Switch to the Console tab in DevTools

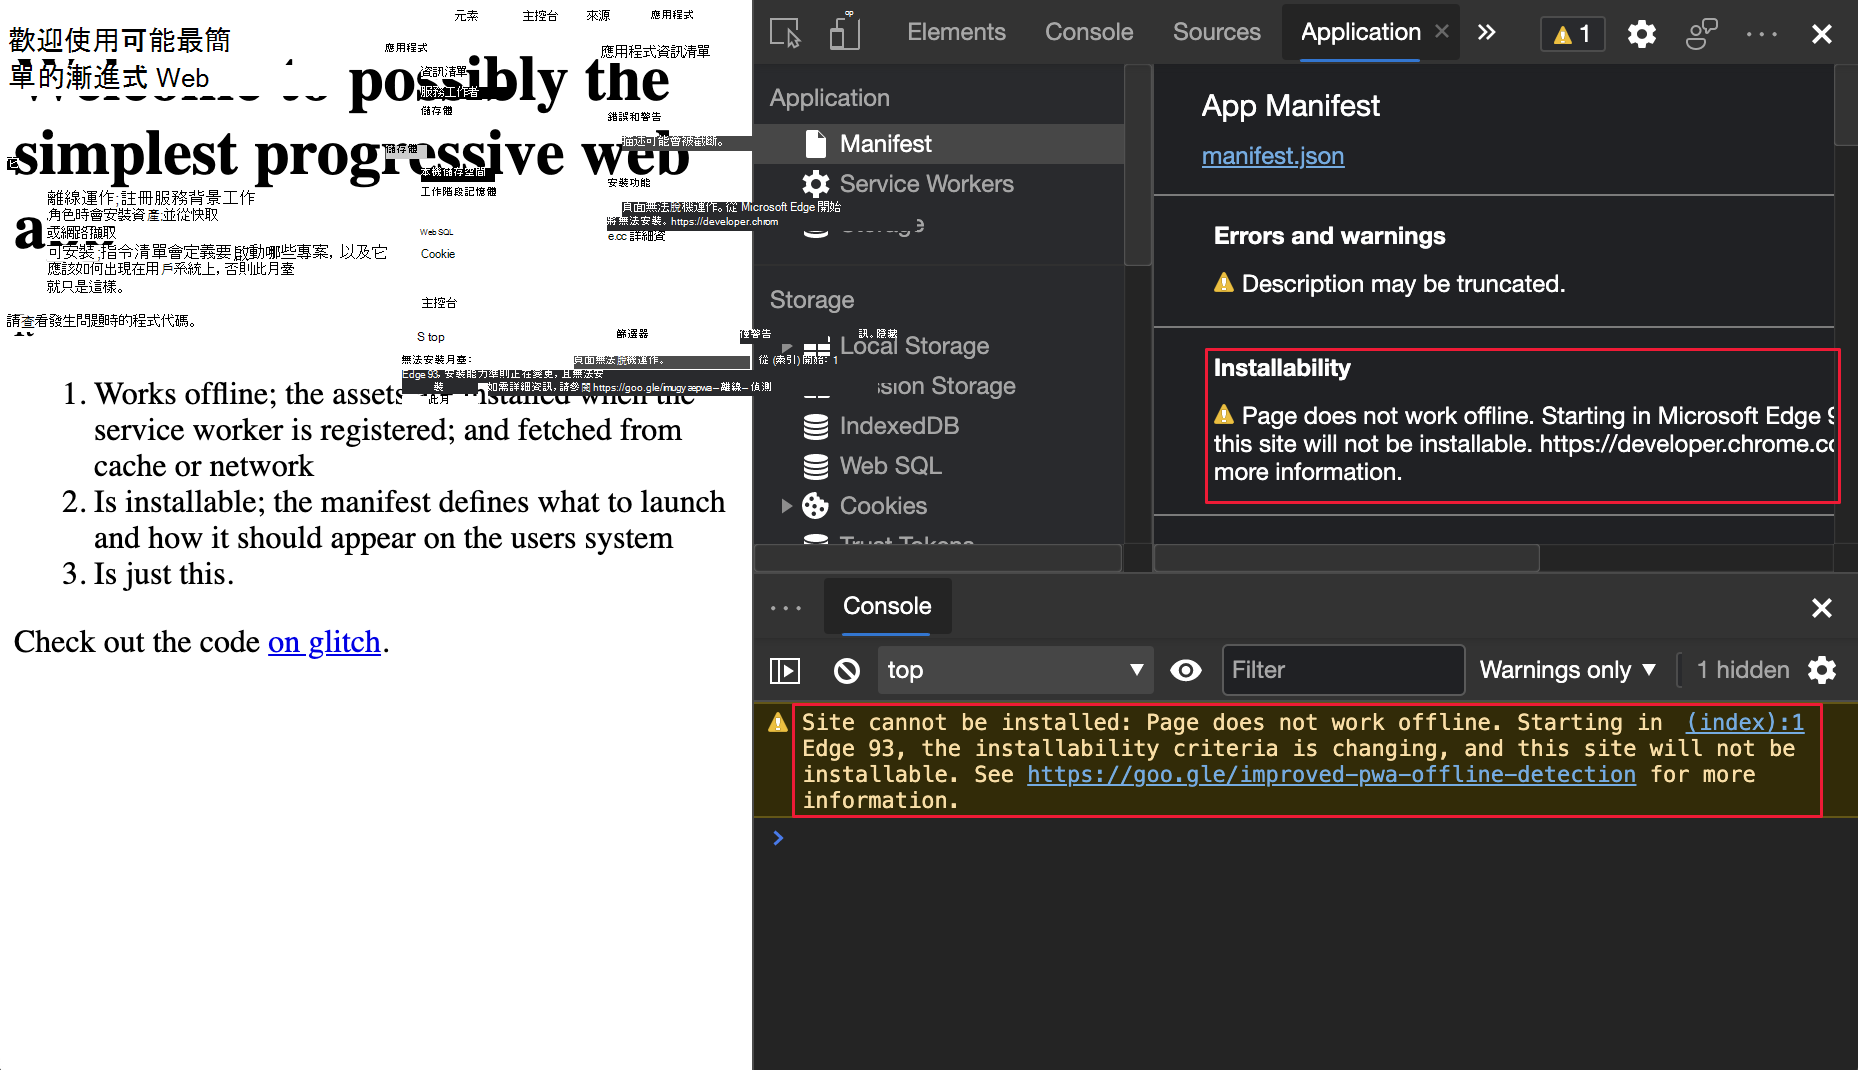(1089, 32)
